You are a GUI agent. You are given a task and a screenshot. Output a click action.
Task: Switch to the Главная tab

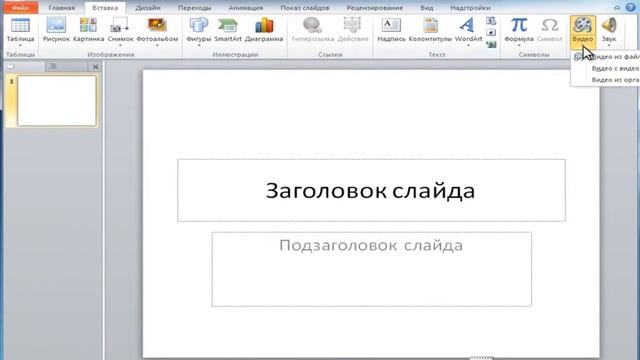click(62, 8)
